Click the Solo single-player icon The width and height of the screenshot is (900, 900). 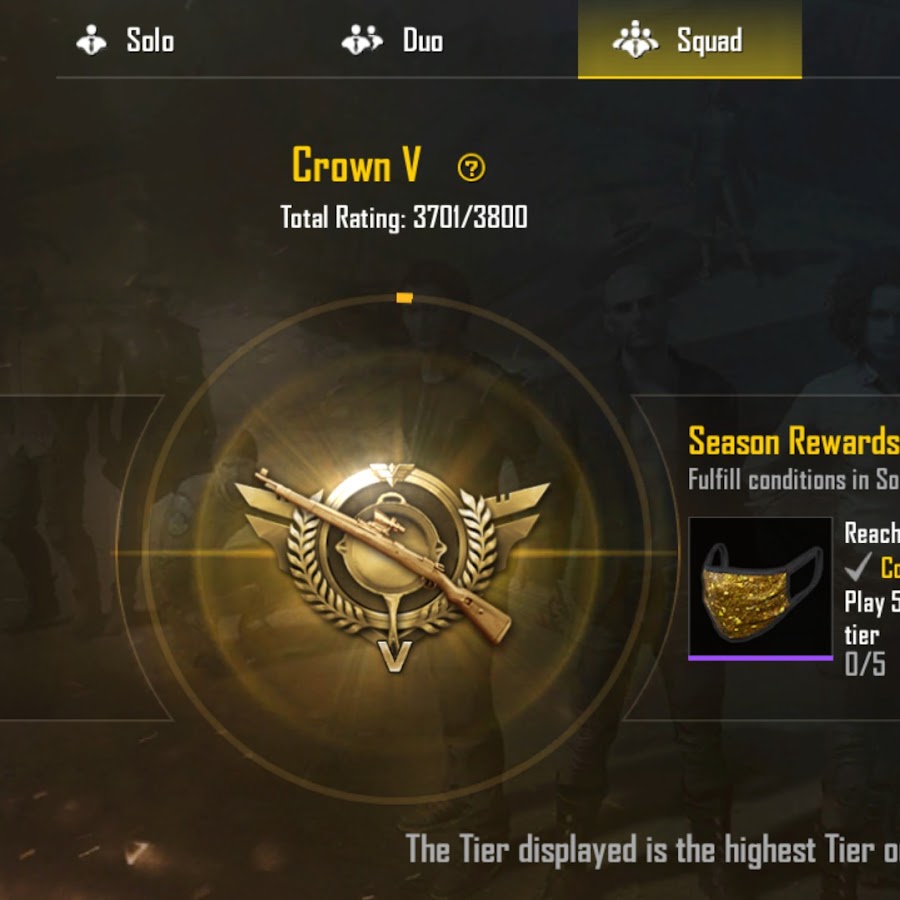tap(91, 40)
